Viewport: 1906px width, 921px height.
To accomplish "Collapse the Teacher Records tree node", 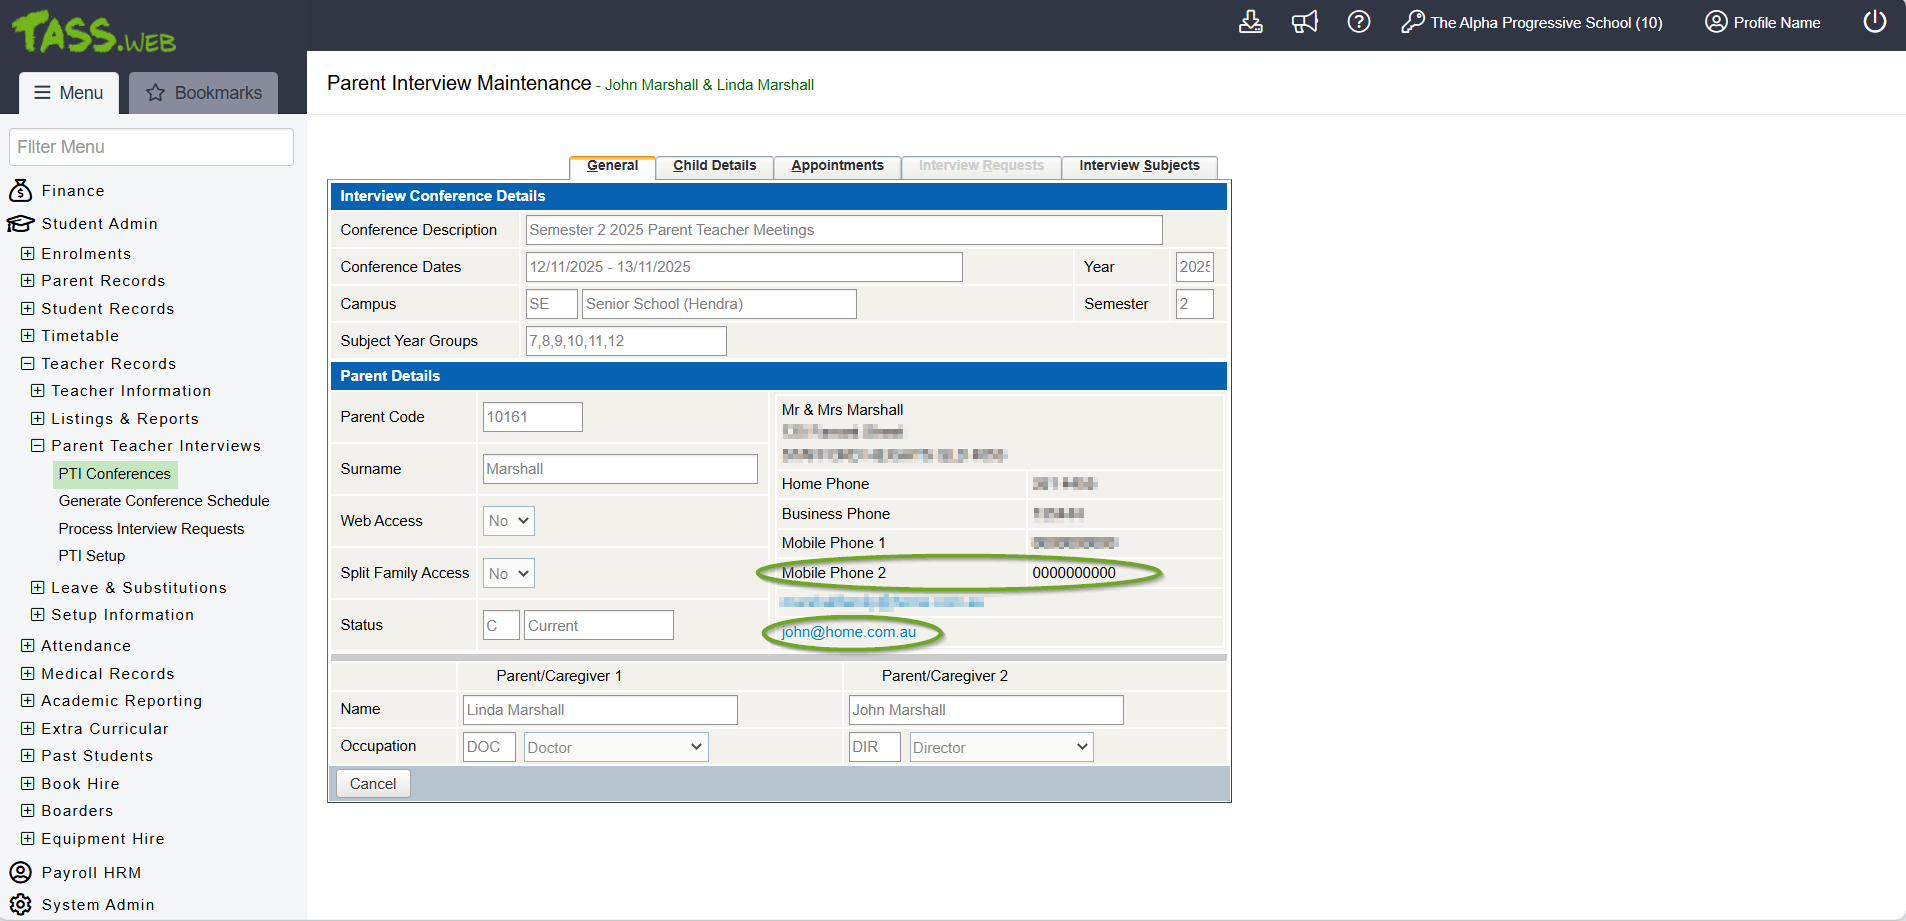I will tap(28, 364).
